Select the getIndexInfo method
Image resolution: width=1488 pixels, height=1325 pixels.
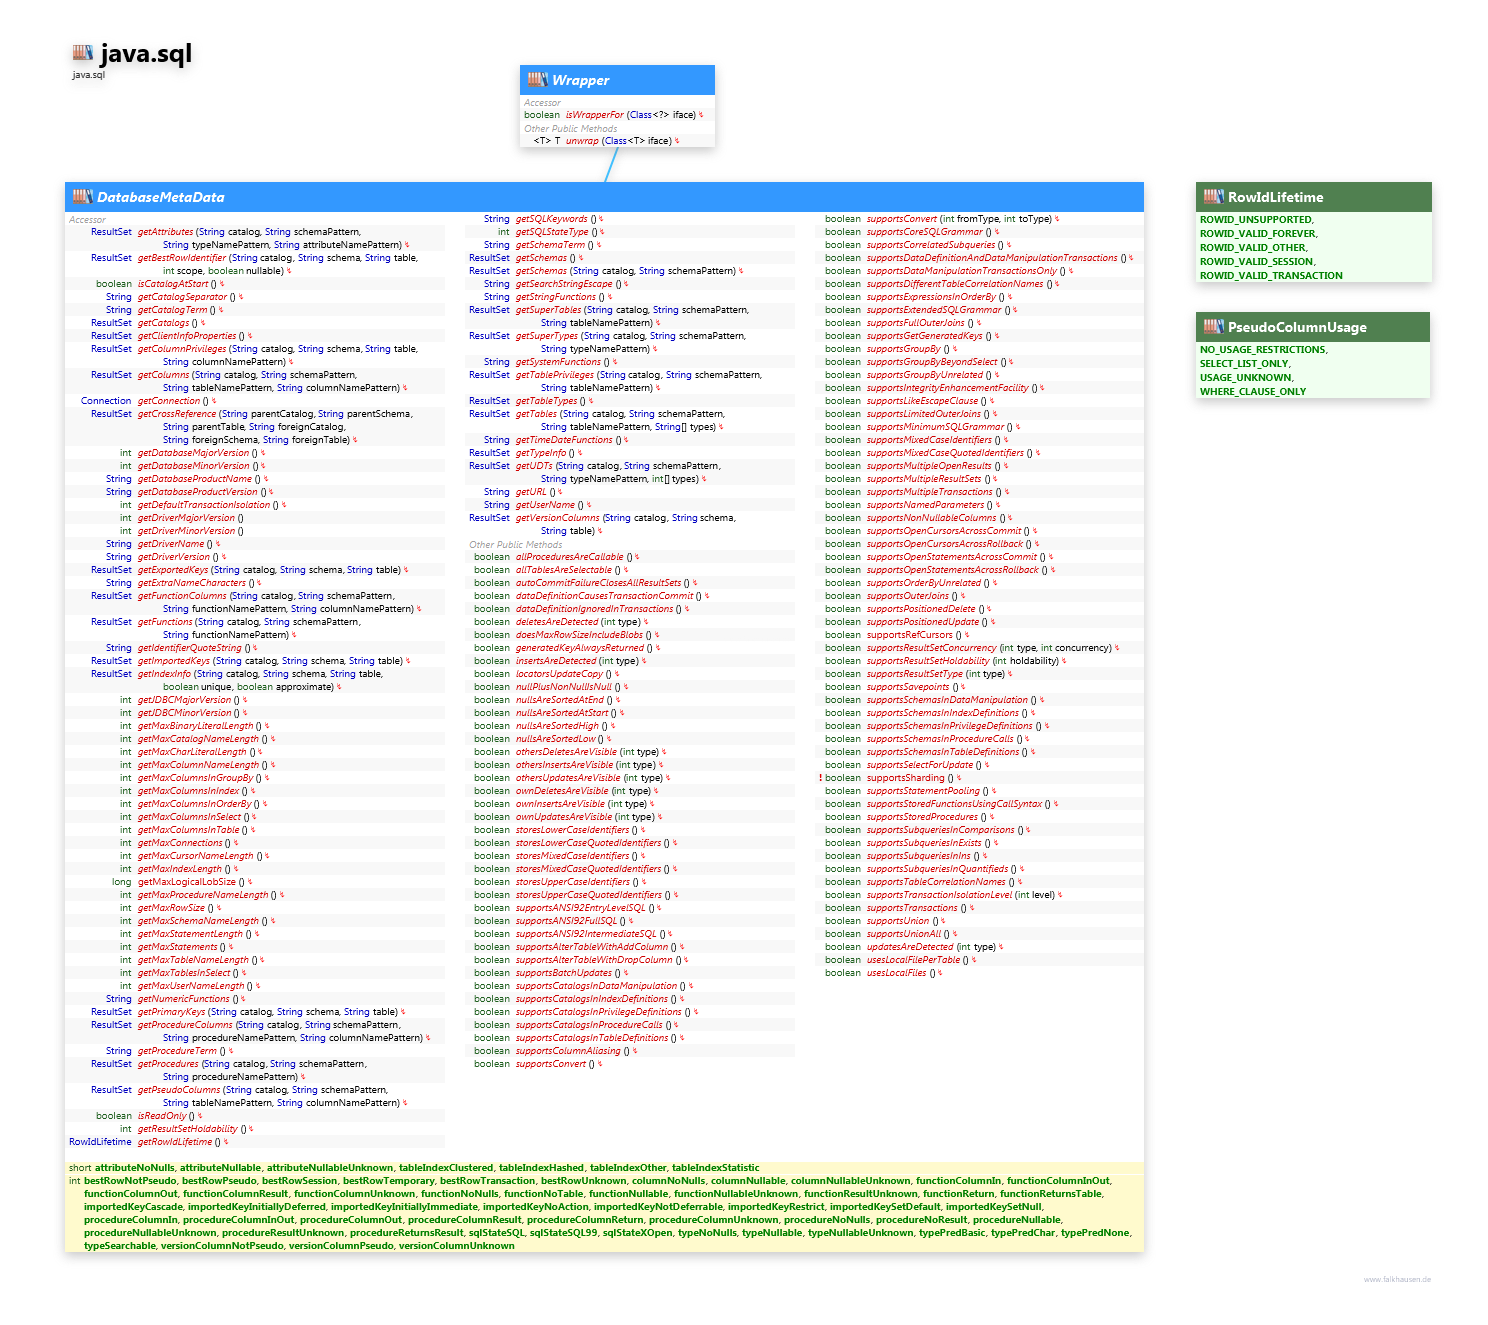(x=164, y=674)
